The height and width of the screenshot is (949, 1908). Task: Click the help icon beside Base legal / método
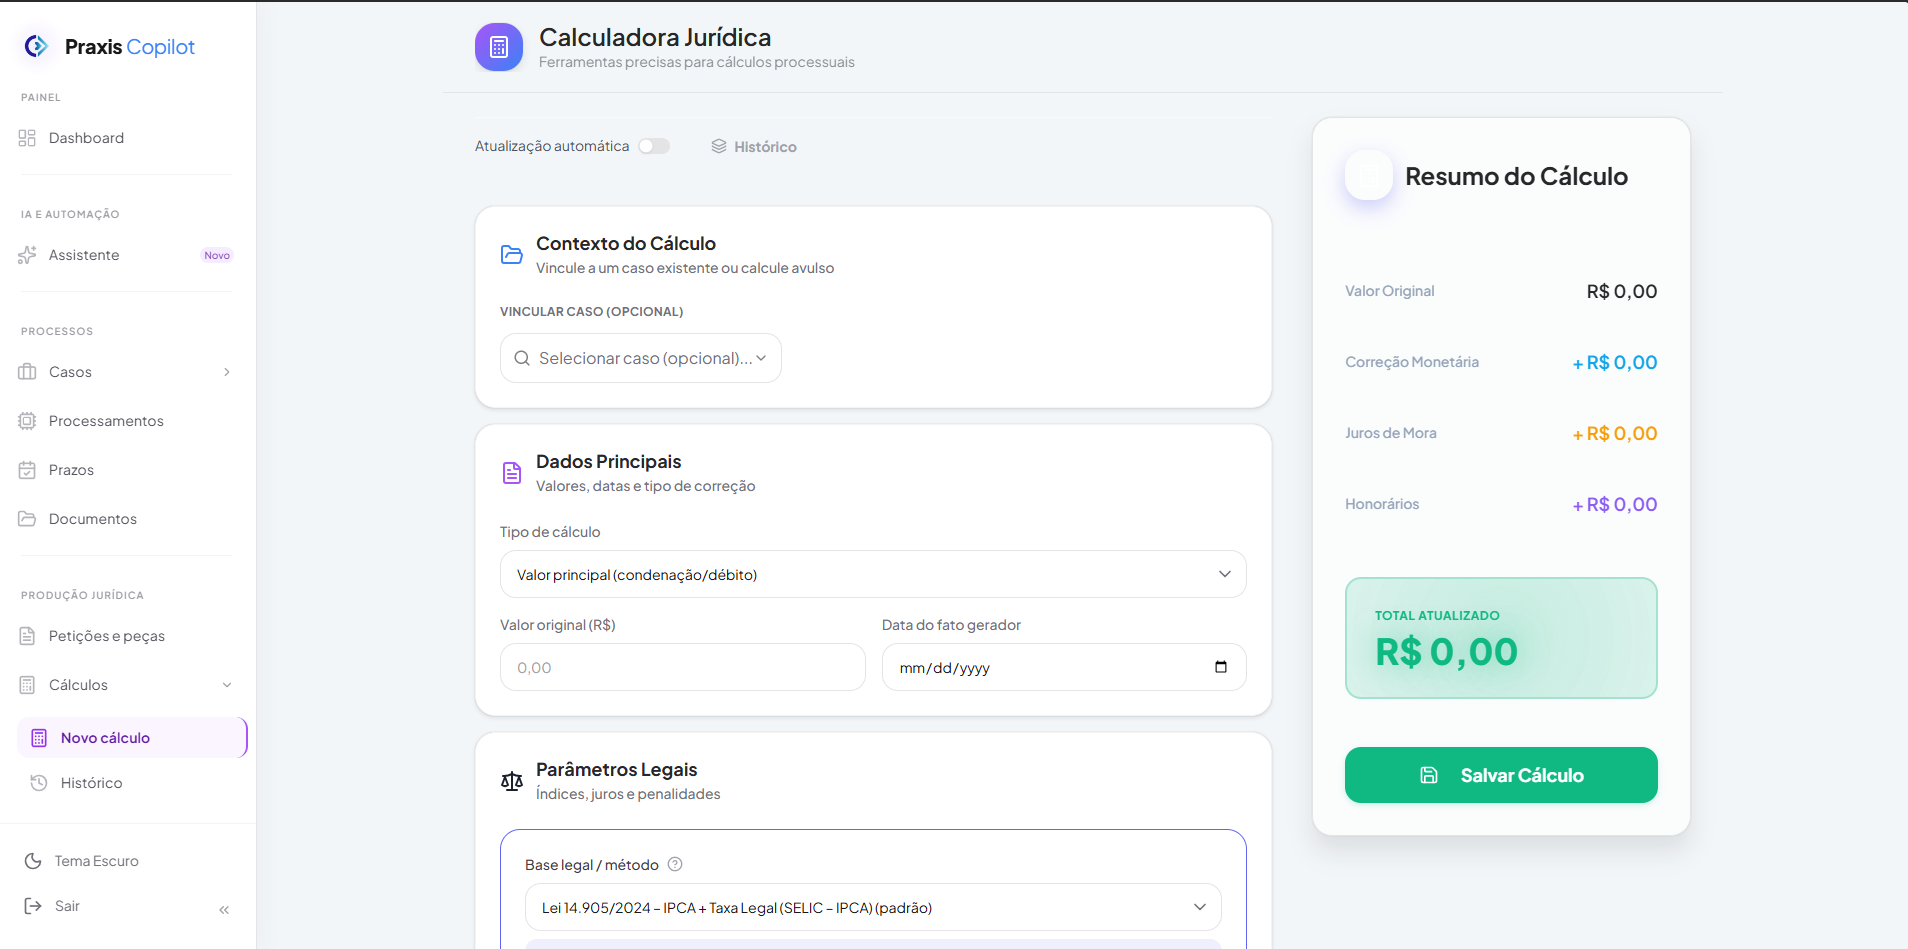click(x=675, y=864)
